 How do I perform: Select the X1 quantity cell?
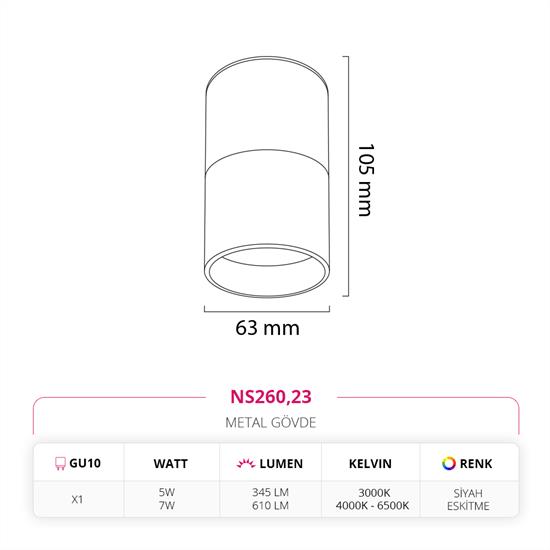[77, 499]
